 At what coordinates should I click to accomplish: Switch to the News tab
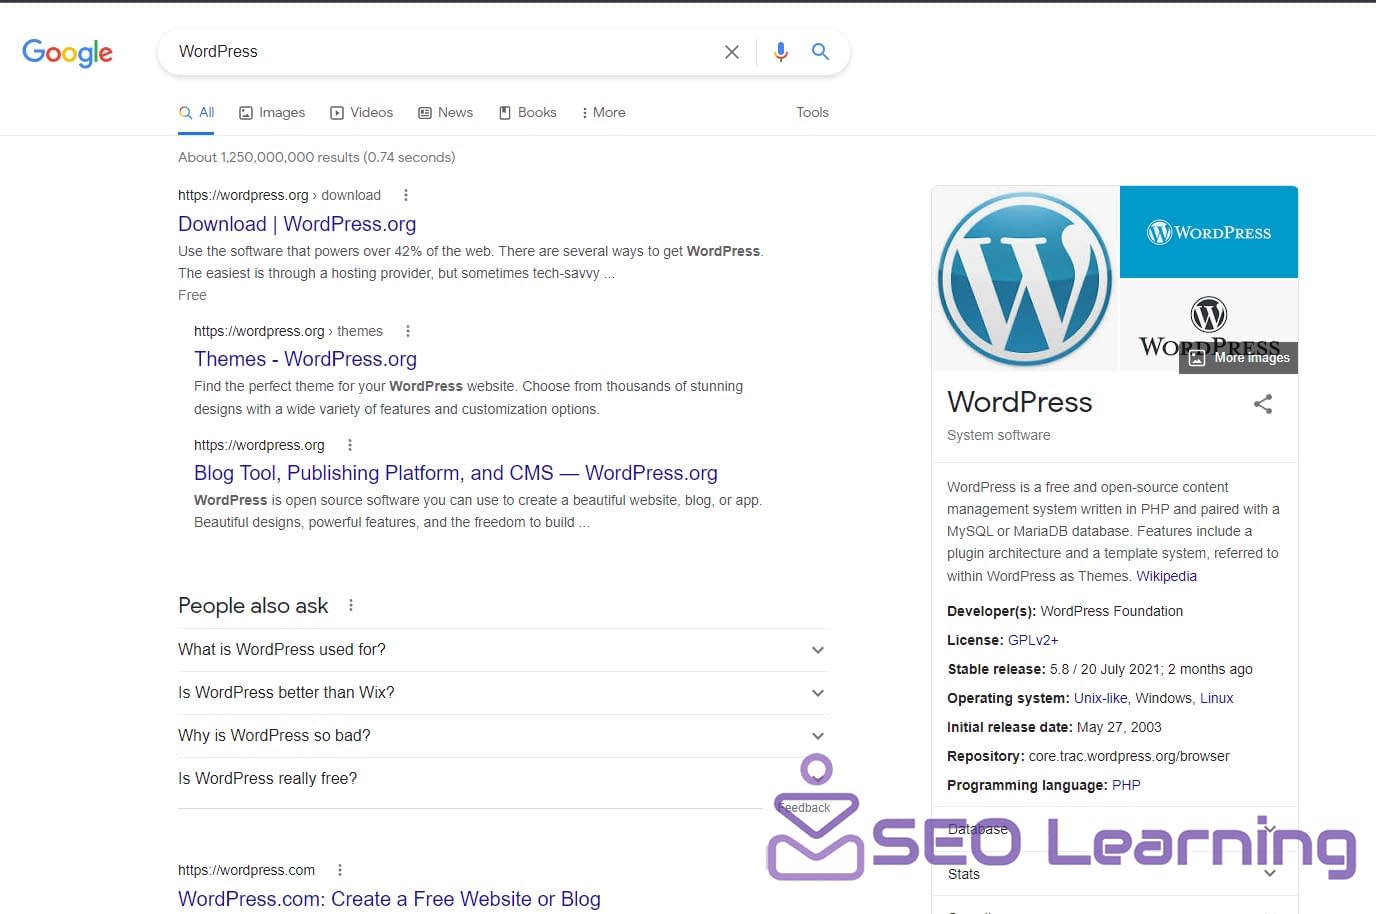click(x=446, y=113)
